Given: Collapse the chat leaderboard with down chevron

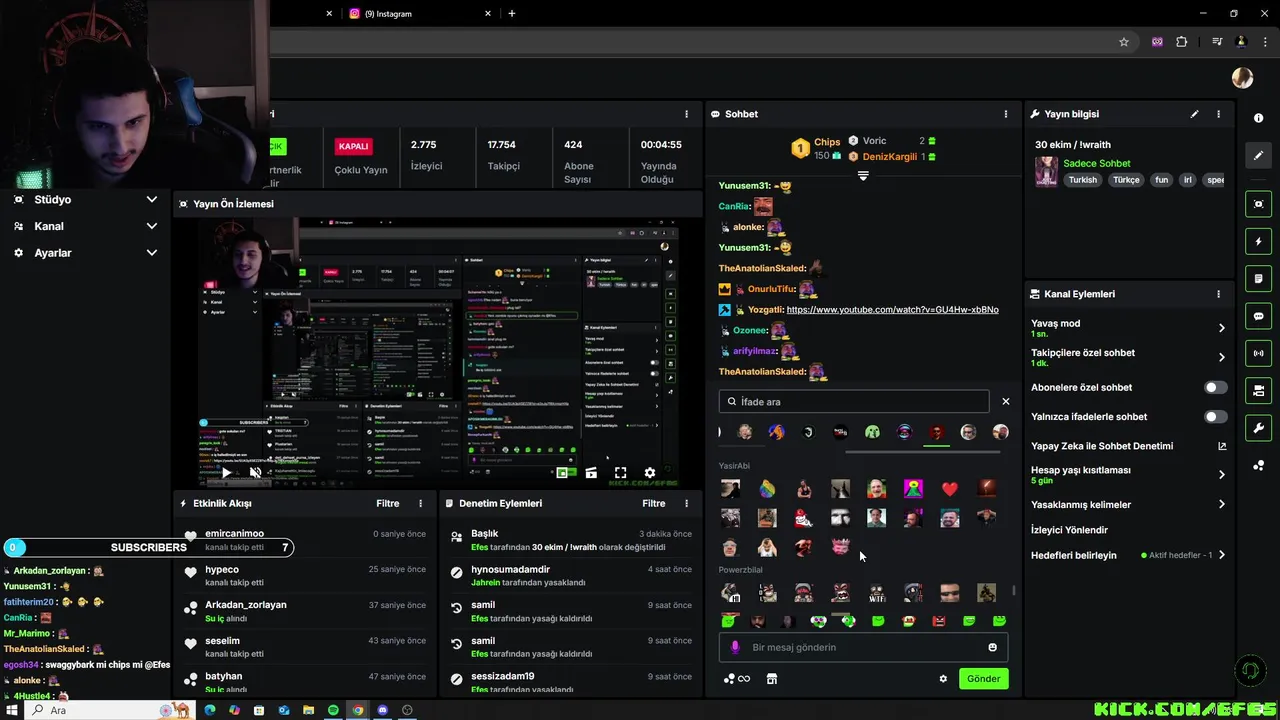Looking at the screenshot, I should pos(863,175).
